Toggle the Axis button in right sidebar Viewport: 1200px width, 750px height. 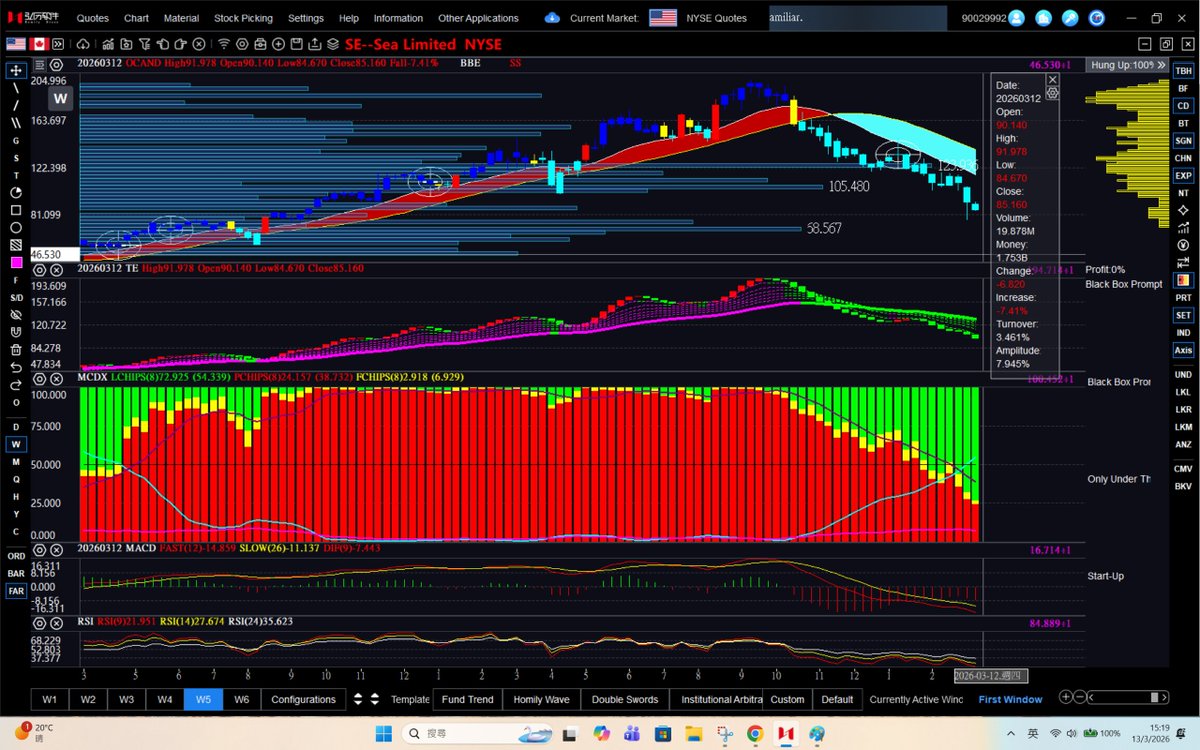(1183, 350)
